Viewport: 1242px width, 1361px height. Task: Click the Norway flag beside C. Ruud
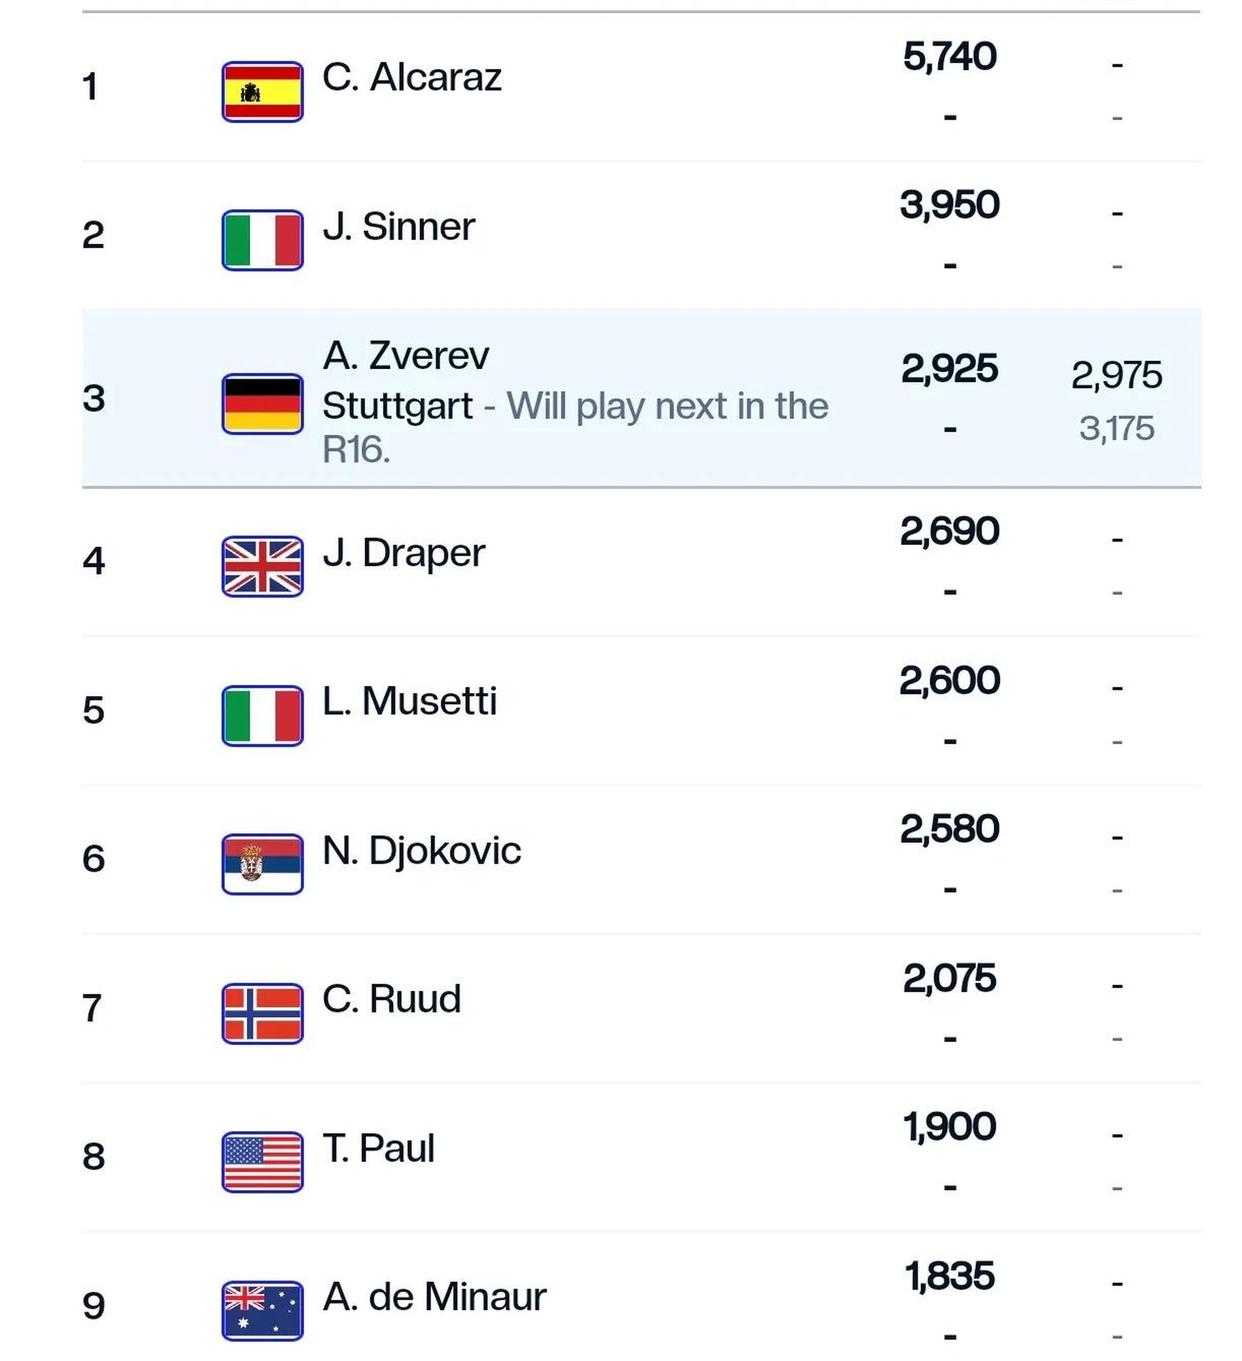pyautogui.click(x=262, y=1013)
